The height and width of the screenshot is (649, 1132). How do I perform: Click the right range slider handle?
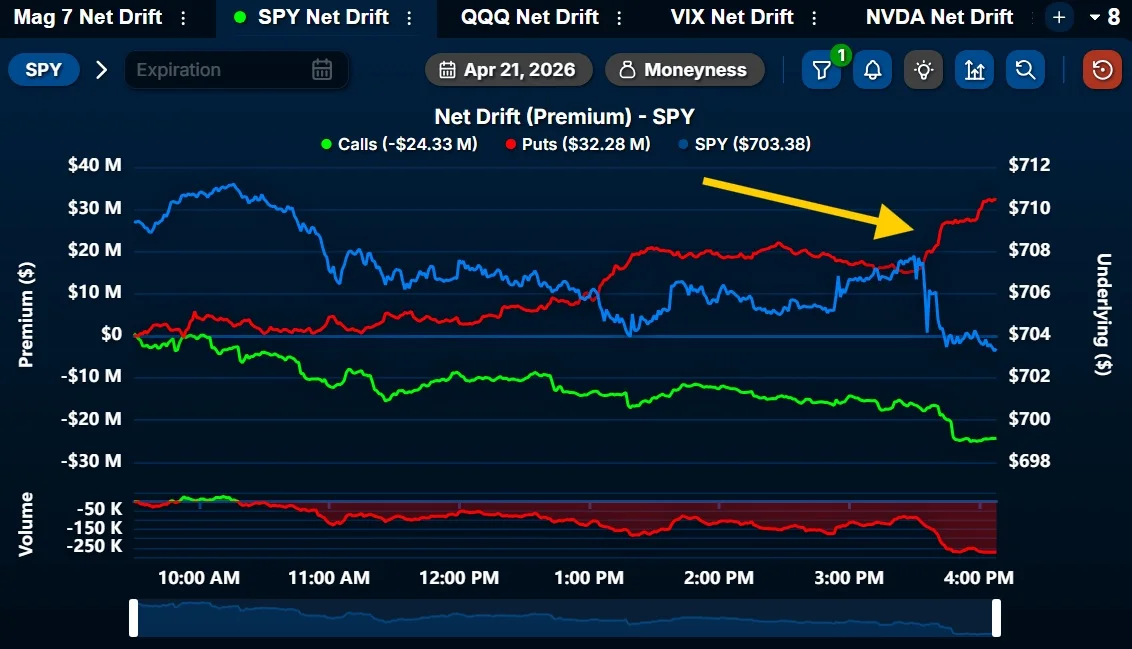pyautogui.click(x=996, y=618)
